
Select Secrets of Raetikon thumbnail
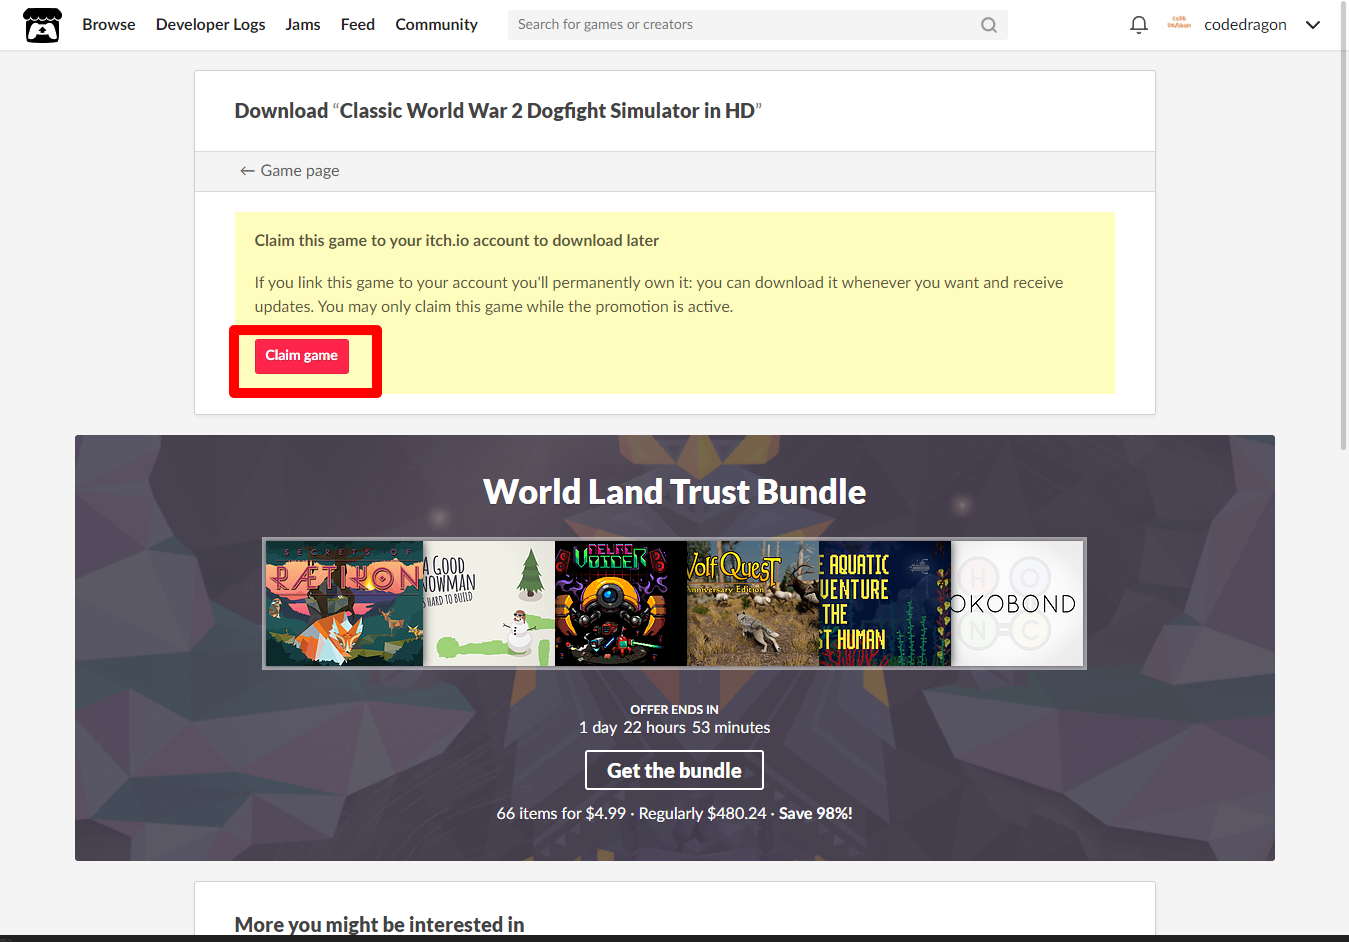pyautogui.click(x=344, y=604)
